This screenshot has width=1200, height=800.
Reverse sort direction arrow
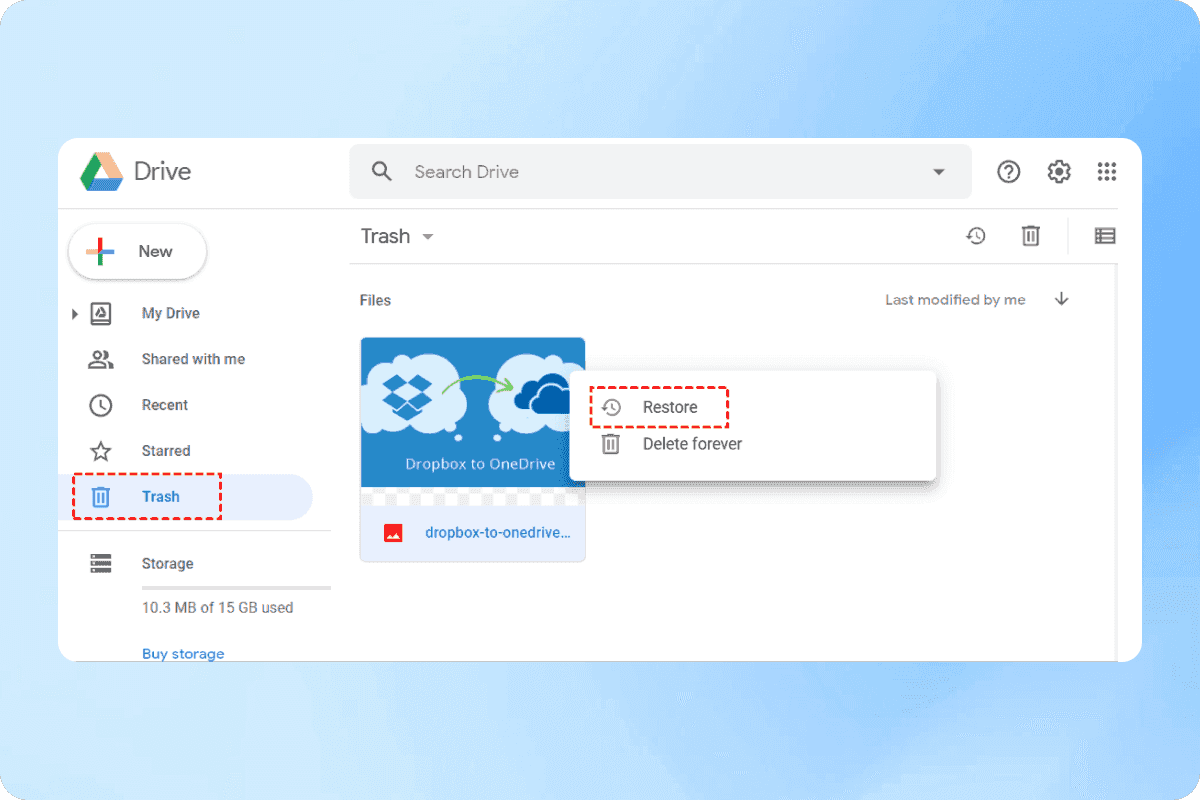click(x=1062, y=299)
